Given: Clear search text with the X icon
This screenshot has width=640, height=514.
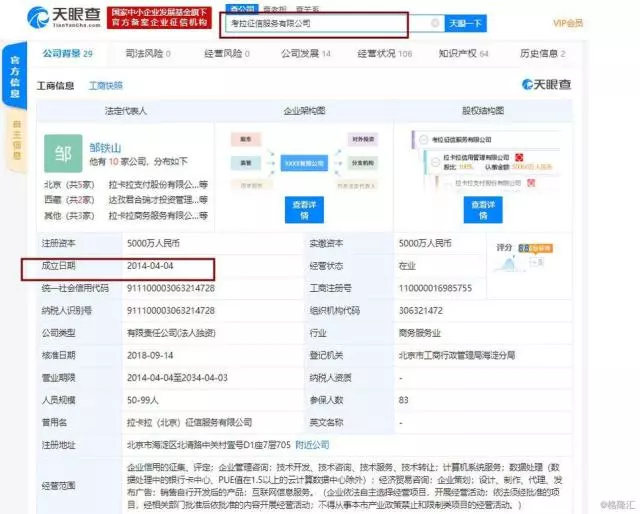Looking at the screenshot, I should [434, 22].
